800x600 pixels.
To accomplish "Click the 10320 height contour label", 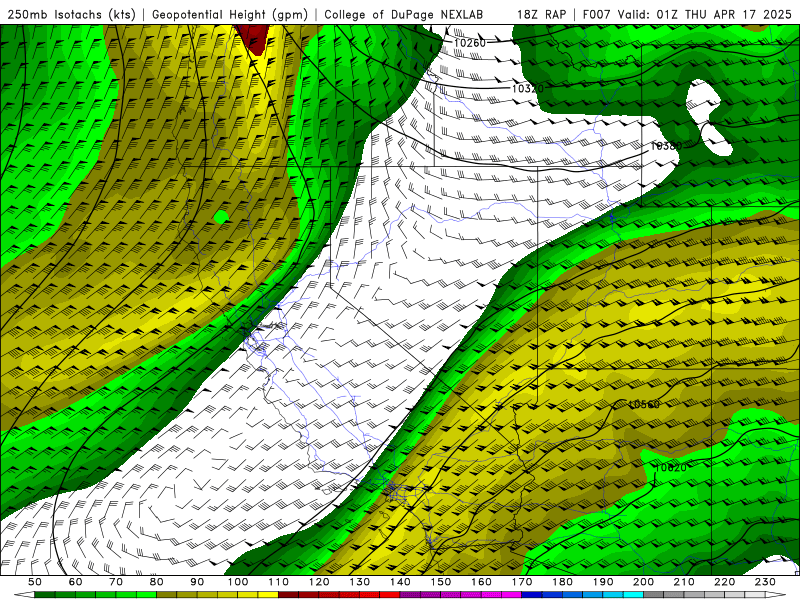I will coord(528,88).
